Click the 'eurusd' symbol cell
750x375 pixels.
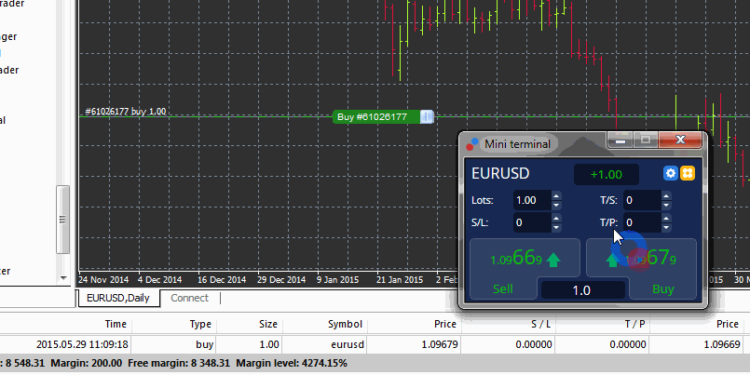(347, 344)
